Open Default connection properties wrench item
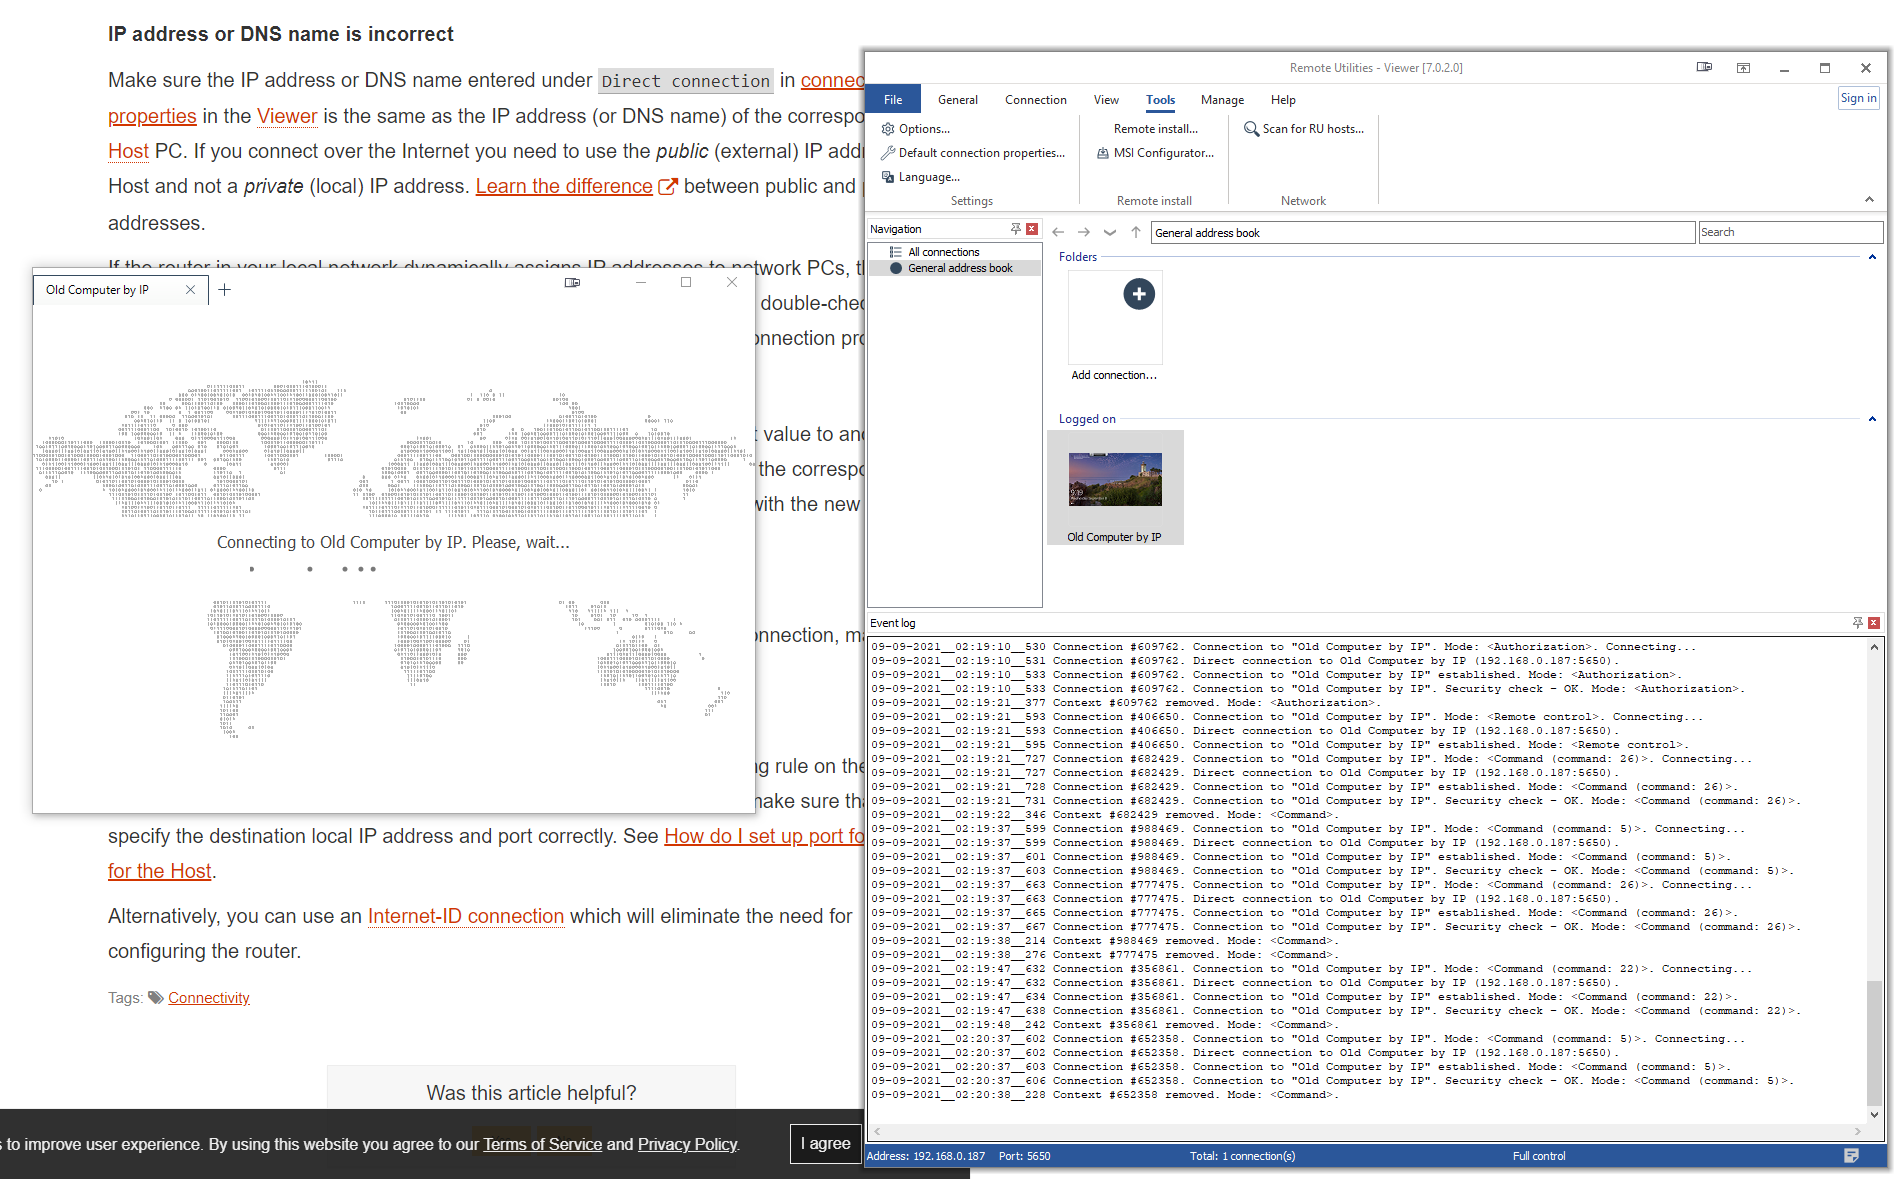Viewport: 1902px width, 1179px height. pos(888,153)
